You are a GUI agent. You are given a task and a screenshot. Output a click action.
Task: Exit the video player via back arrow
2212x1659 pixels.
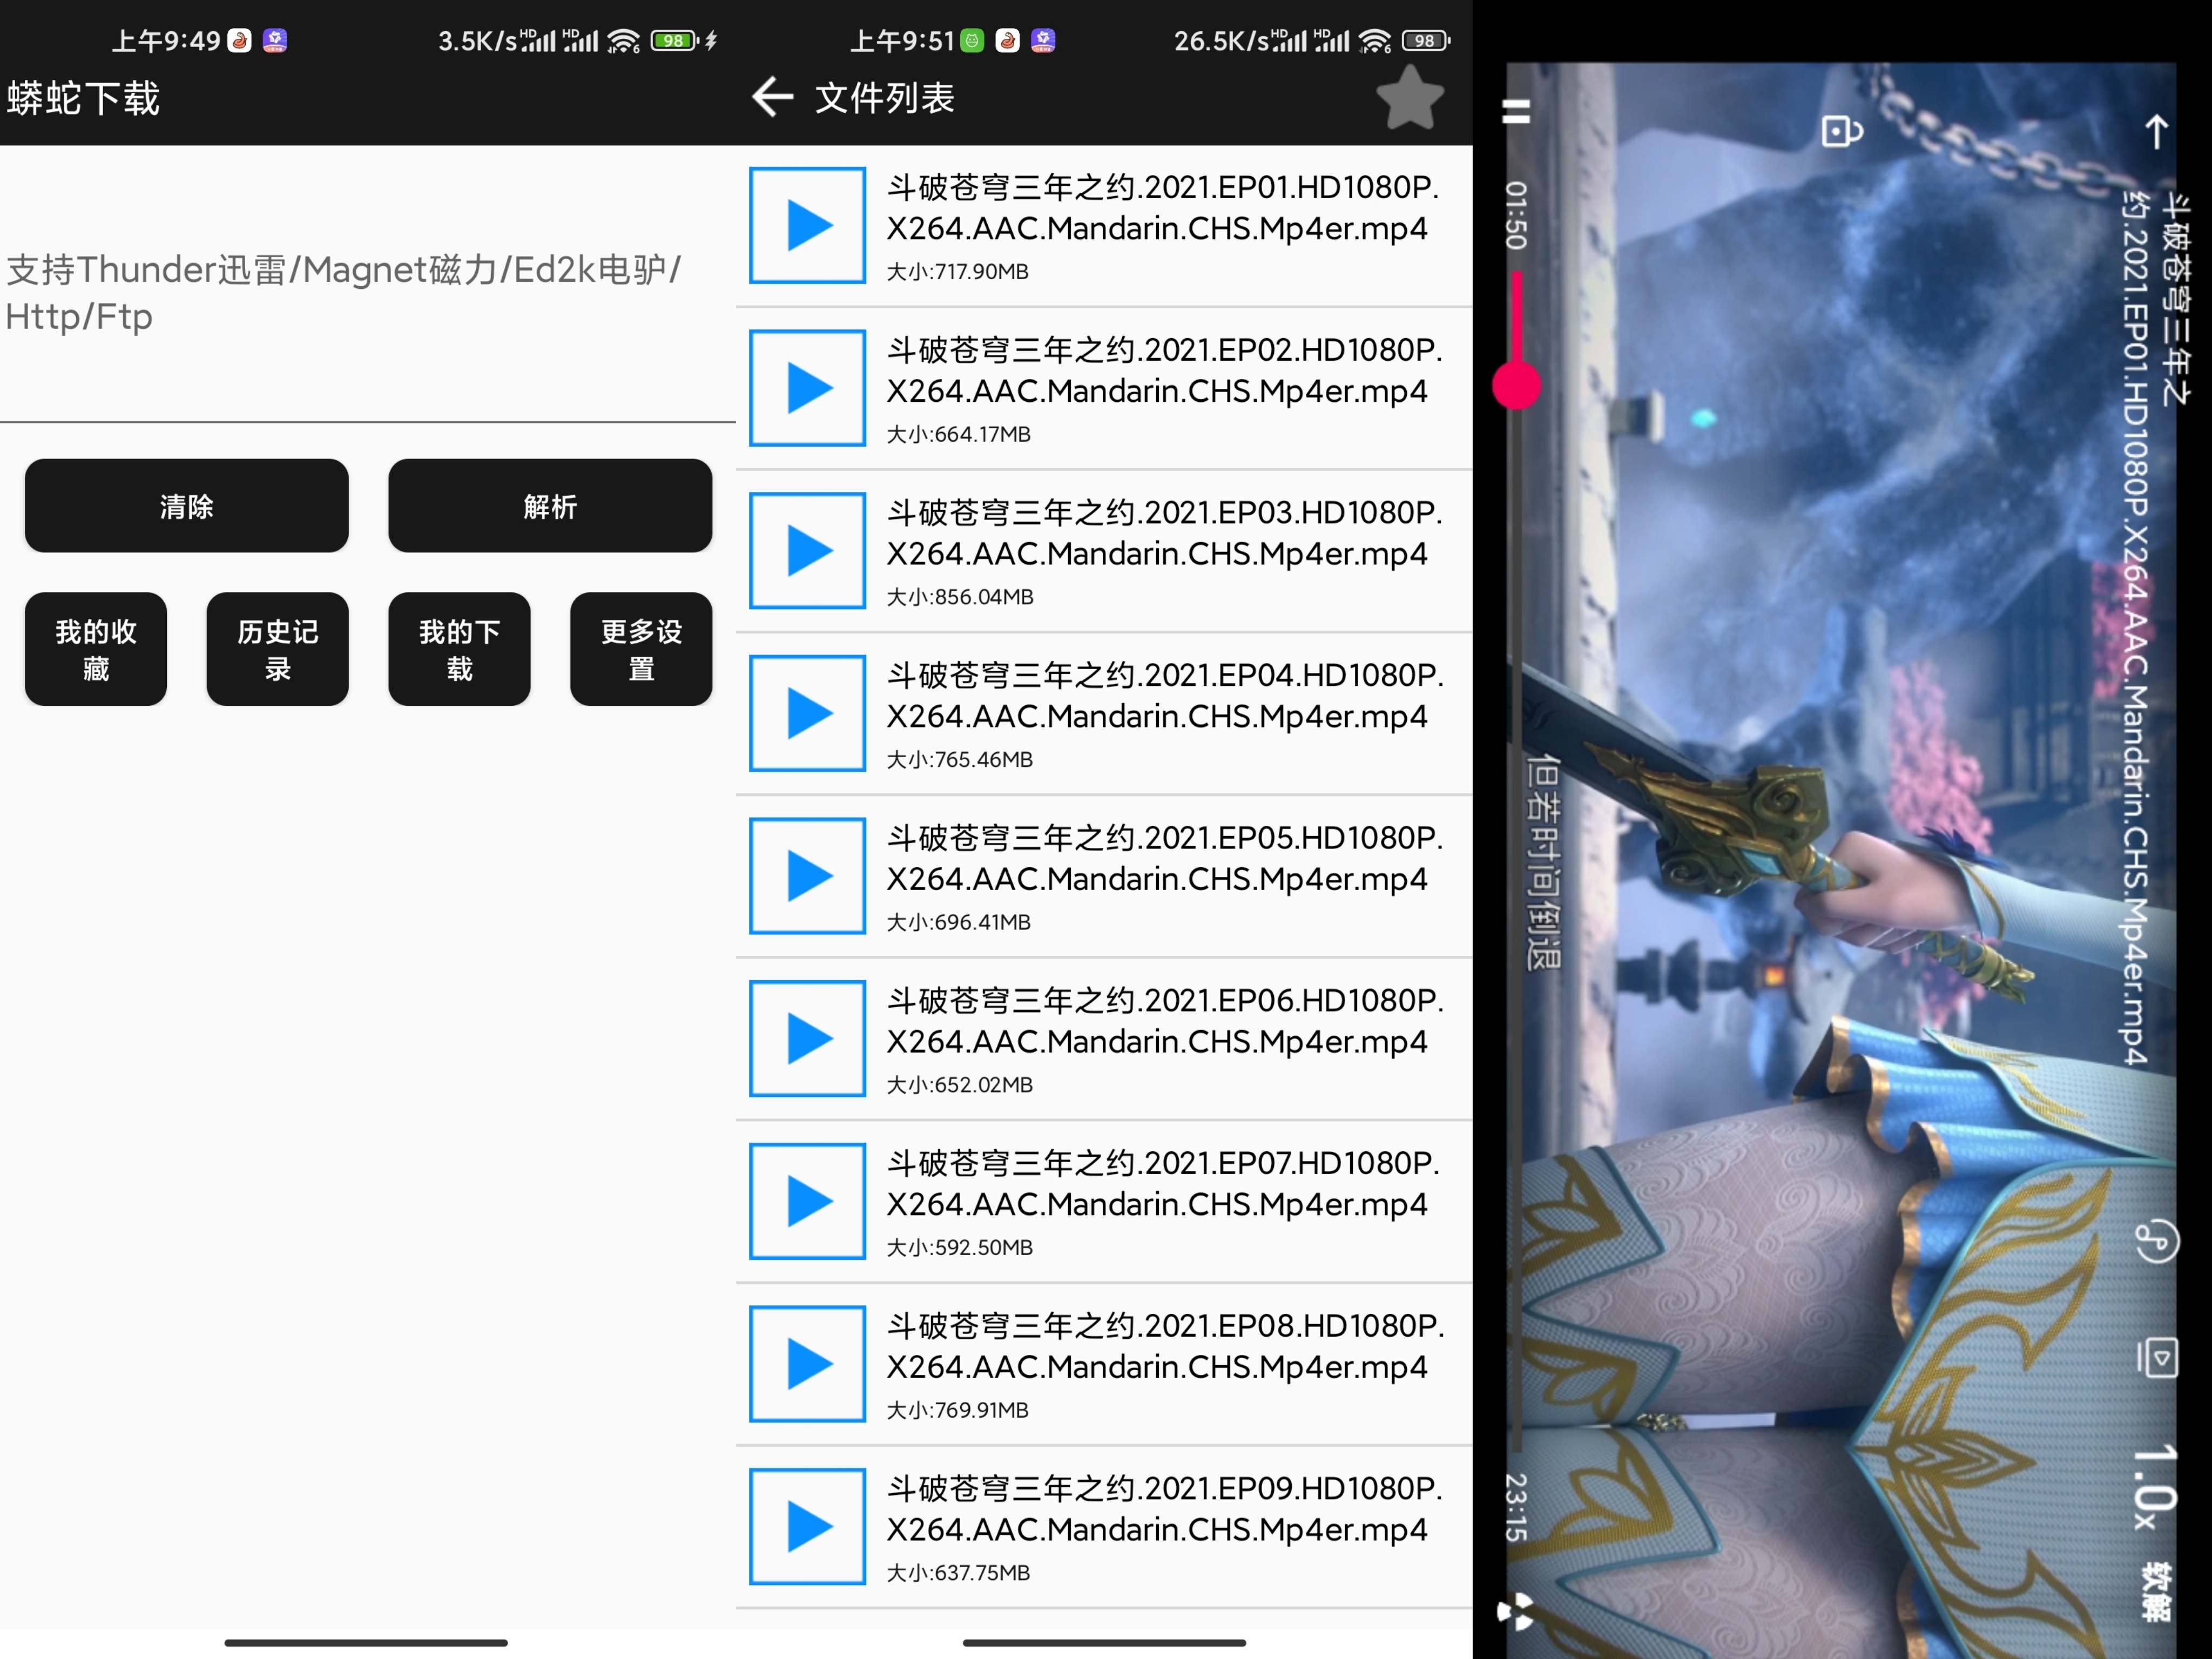2157,132
